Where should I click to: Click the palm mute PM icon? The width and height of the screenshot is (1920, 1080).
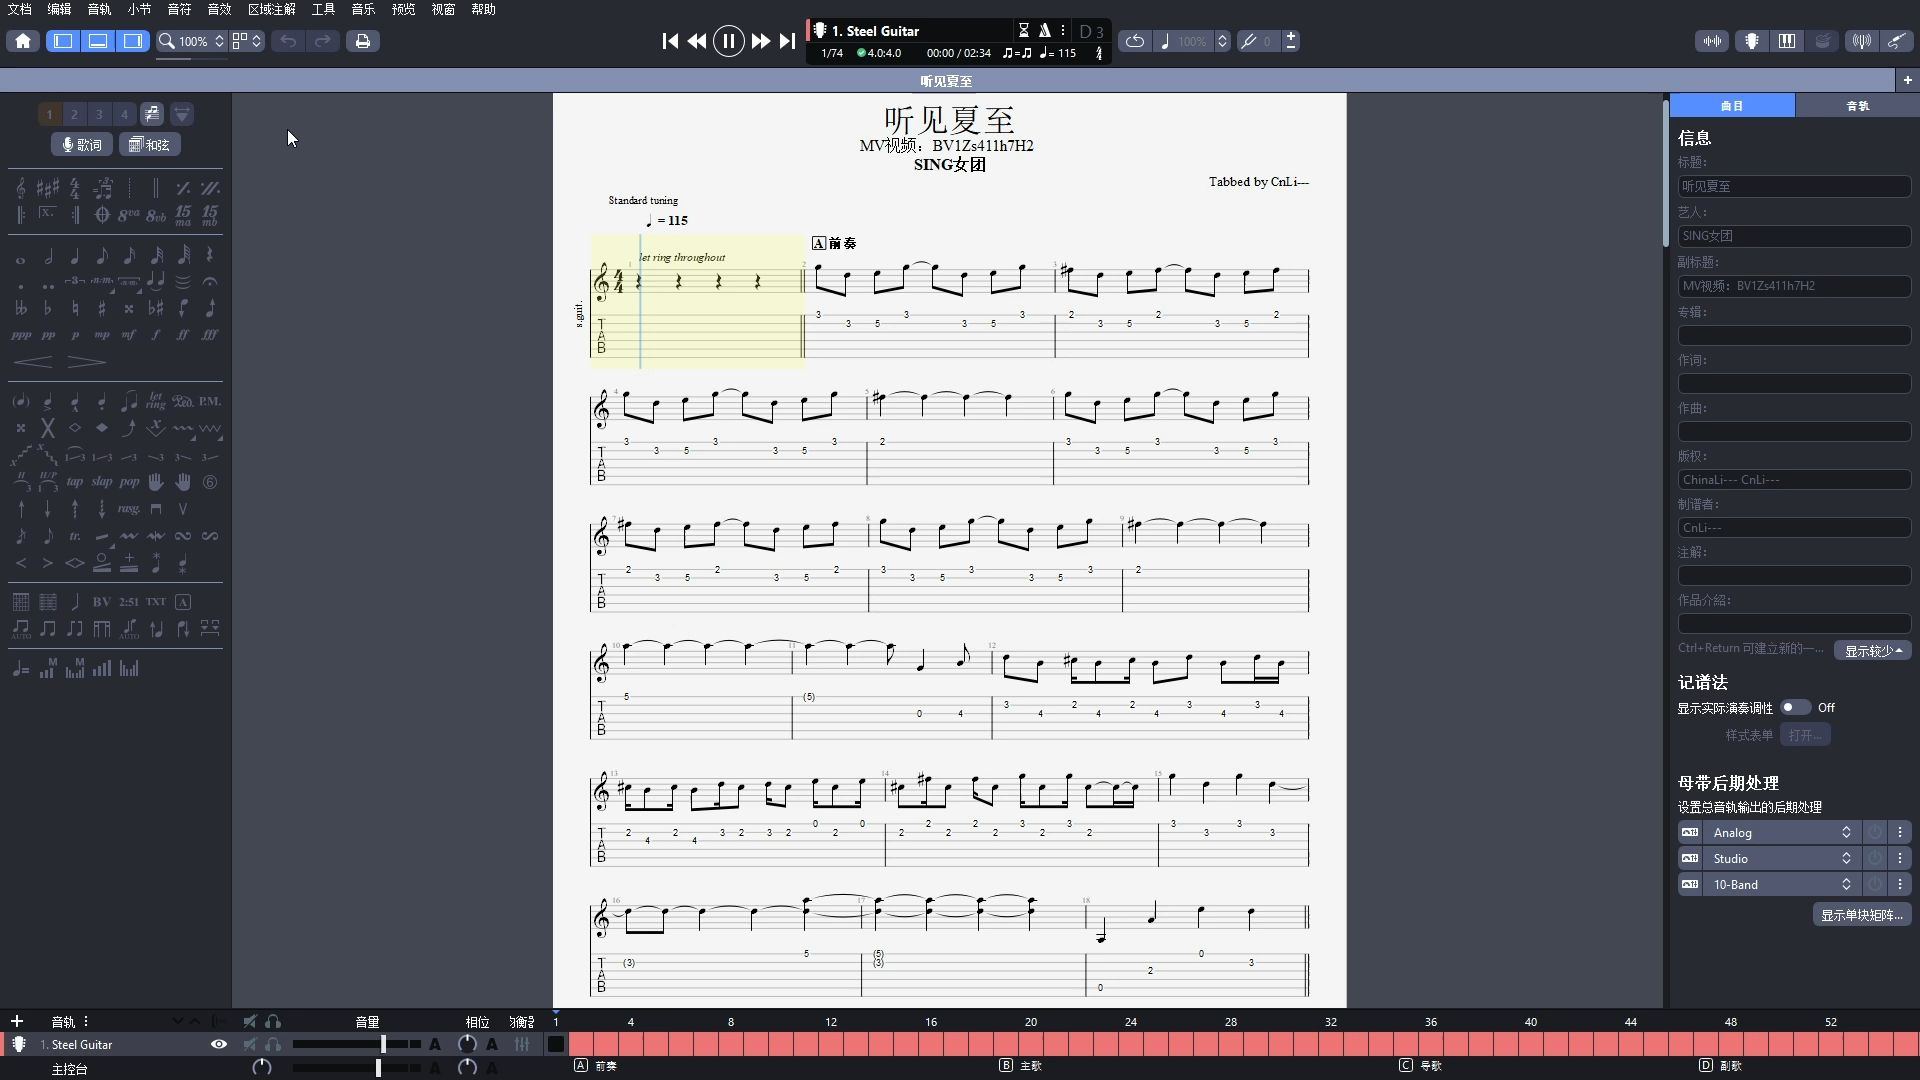210,400
